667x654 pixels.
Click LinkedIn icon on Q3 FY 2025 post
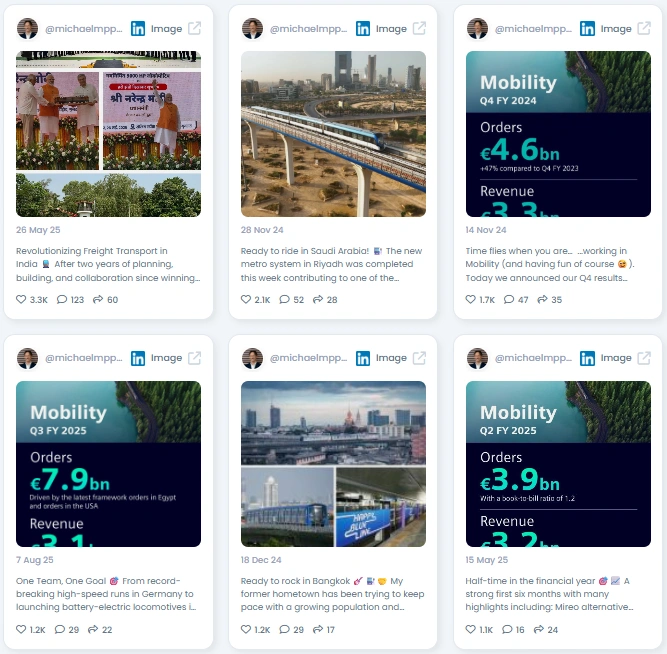[138, 358]
